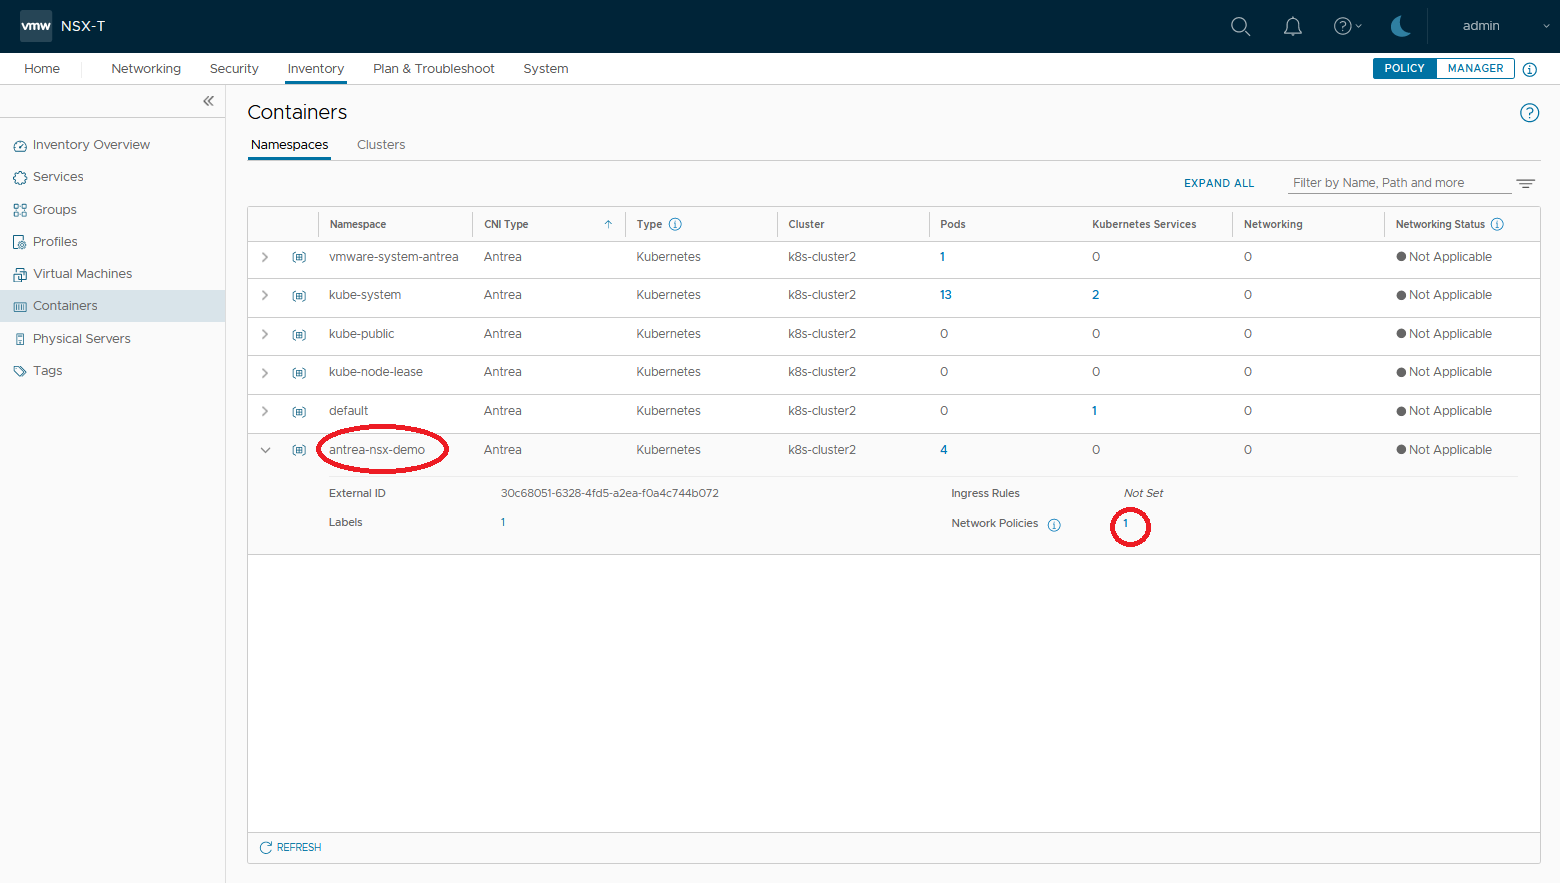This screenshot has height=883, width=1560.
Task: Open the admin user dropdown
Action: click(x=1504, y=26)
